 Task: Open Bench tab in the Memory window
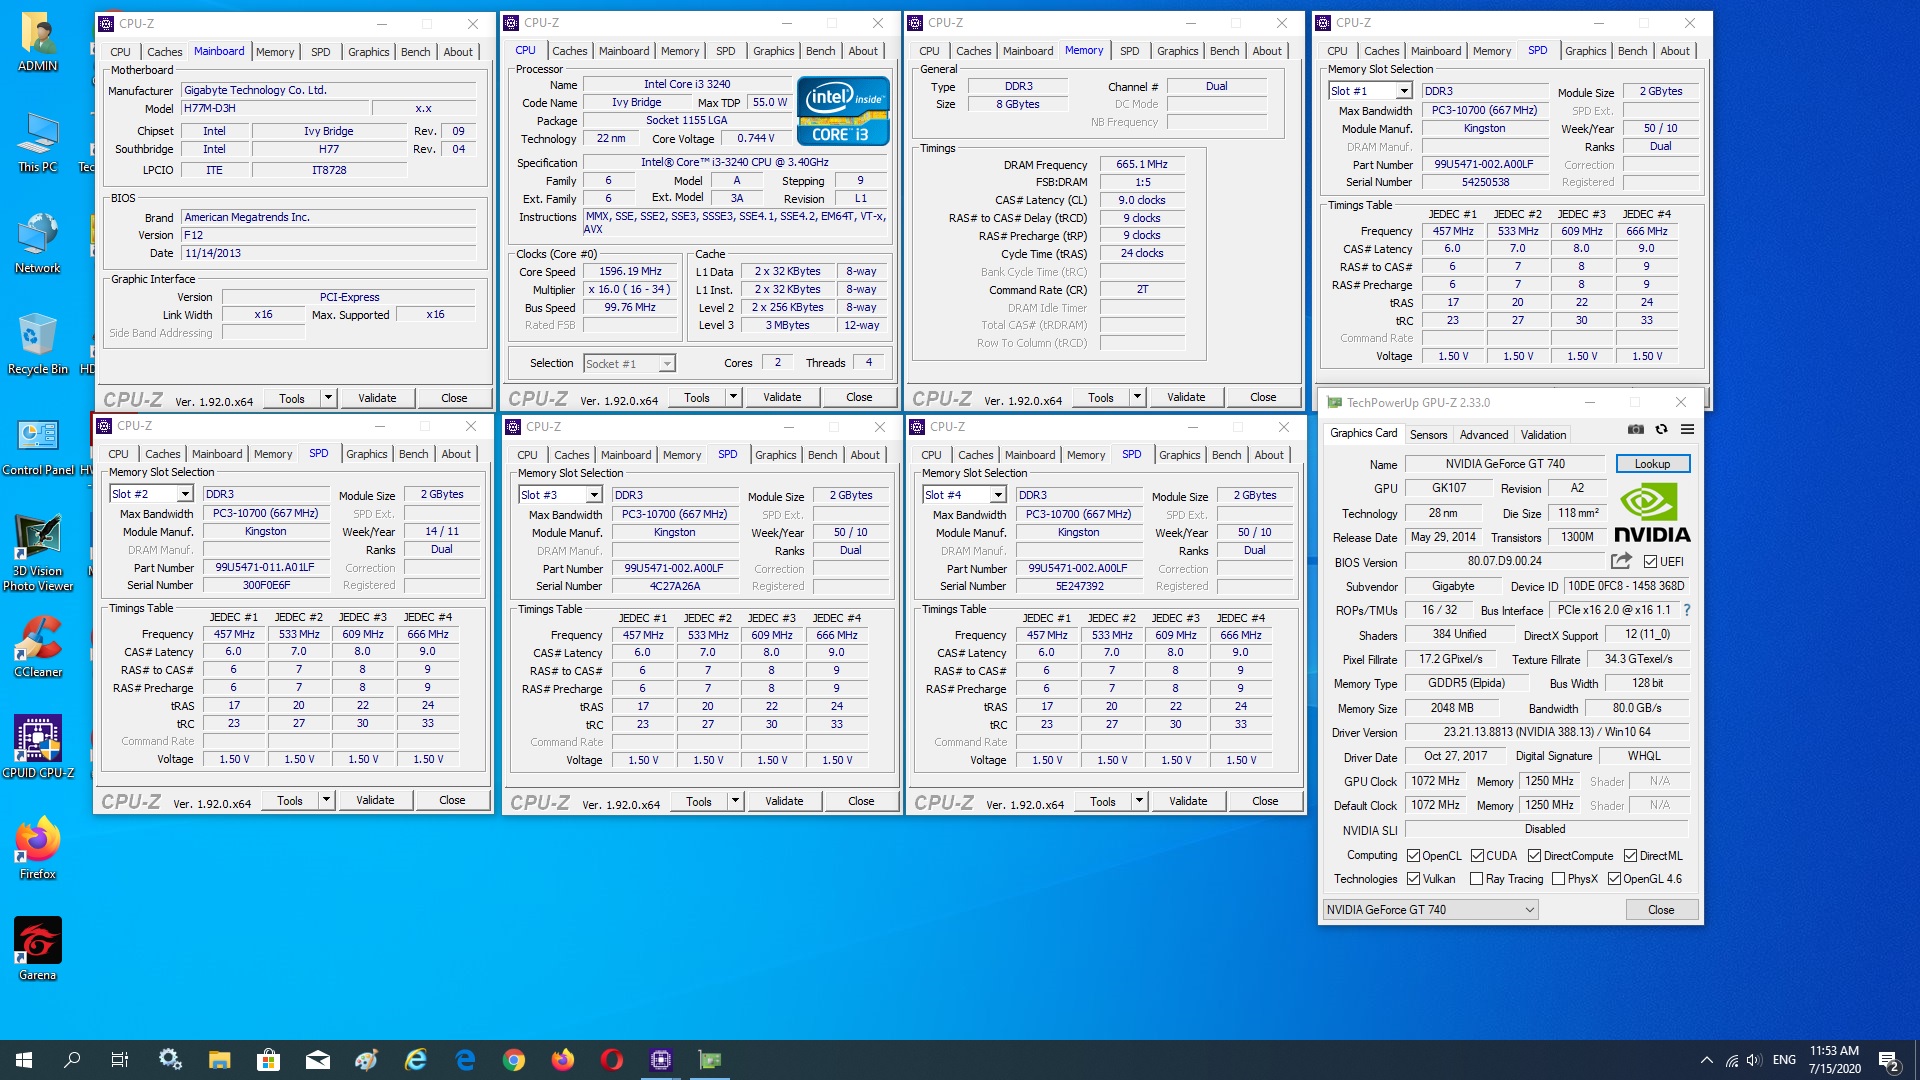(1225, 51)
